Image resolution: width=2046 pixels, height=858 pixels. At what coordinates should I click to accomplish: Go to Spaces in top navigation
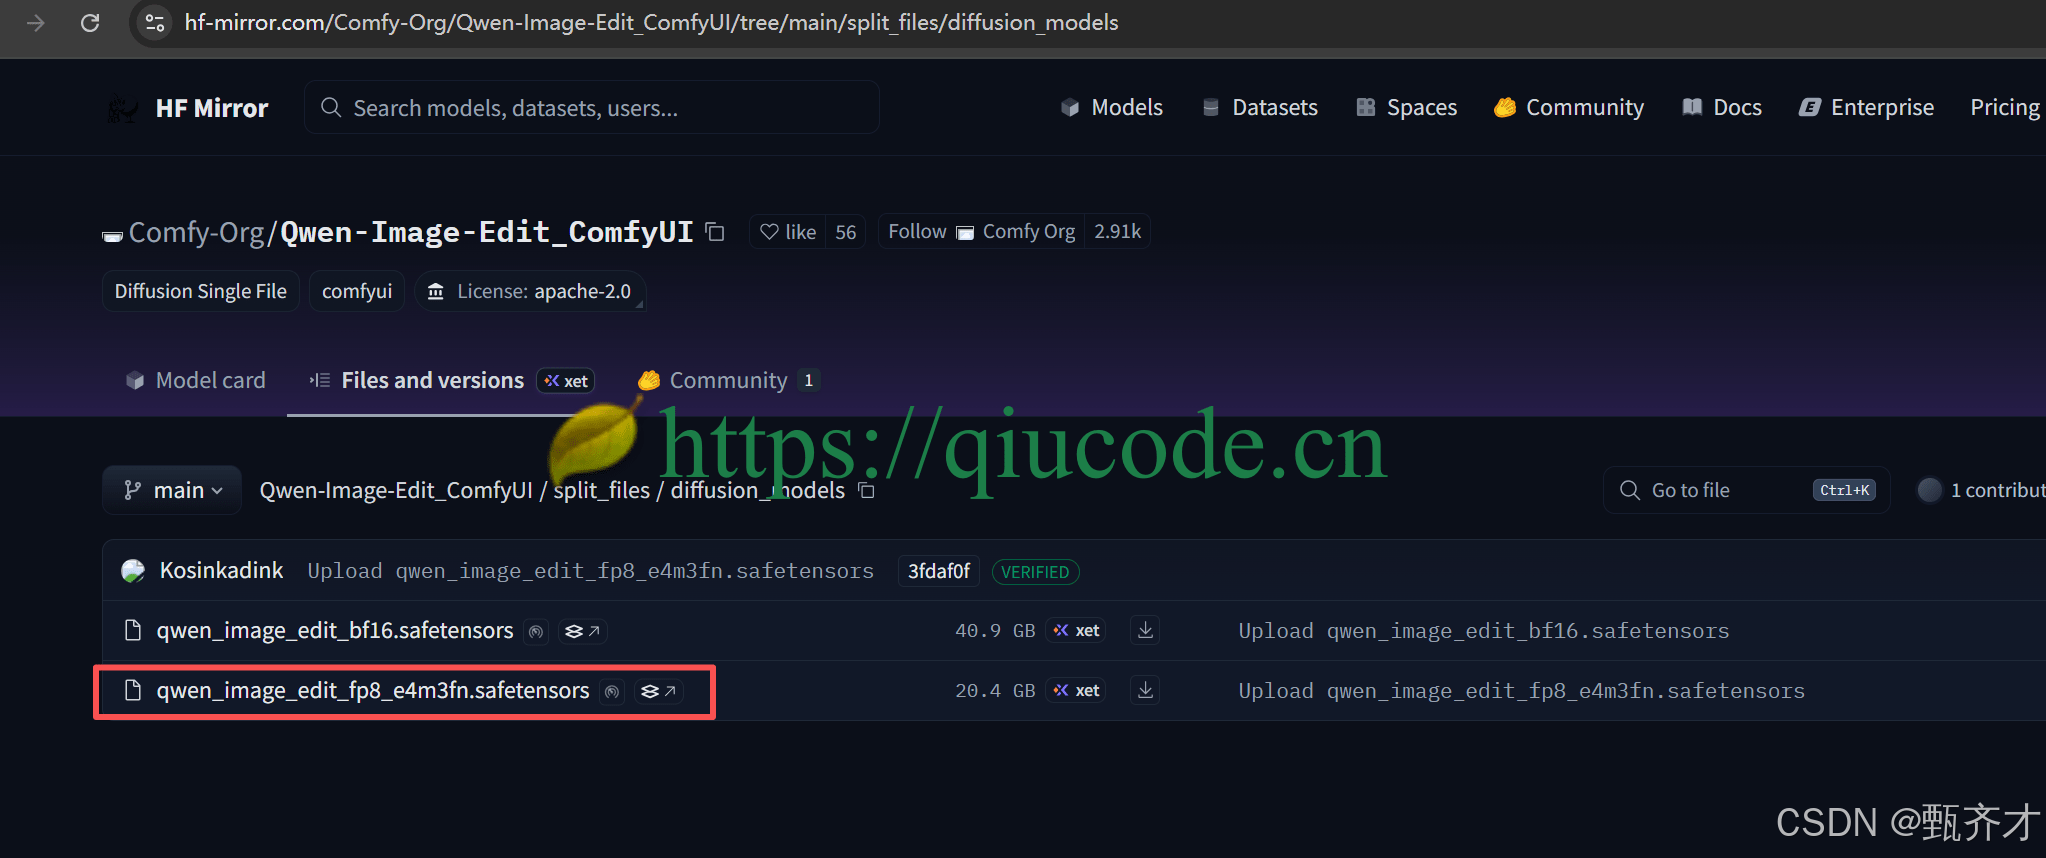click(x=1406, y=107)
